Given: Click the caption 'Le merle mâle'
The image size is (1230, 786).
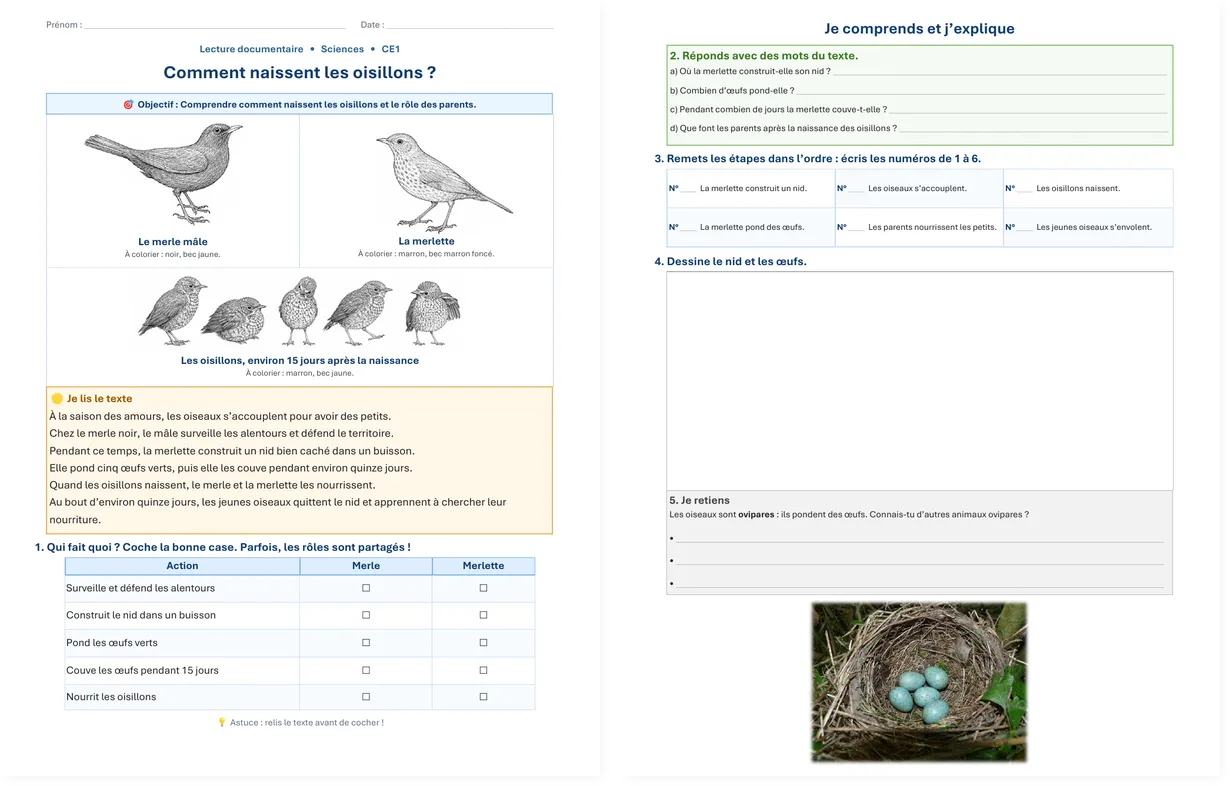Looking at the screenshot, I should [x=173, y=242].
